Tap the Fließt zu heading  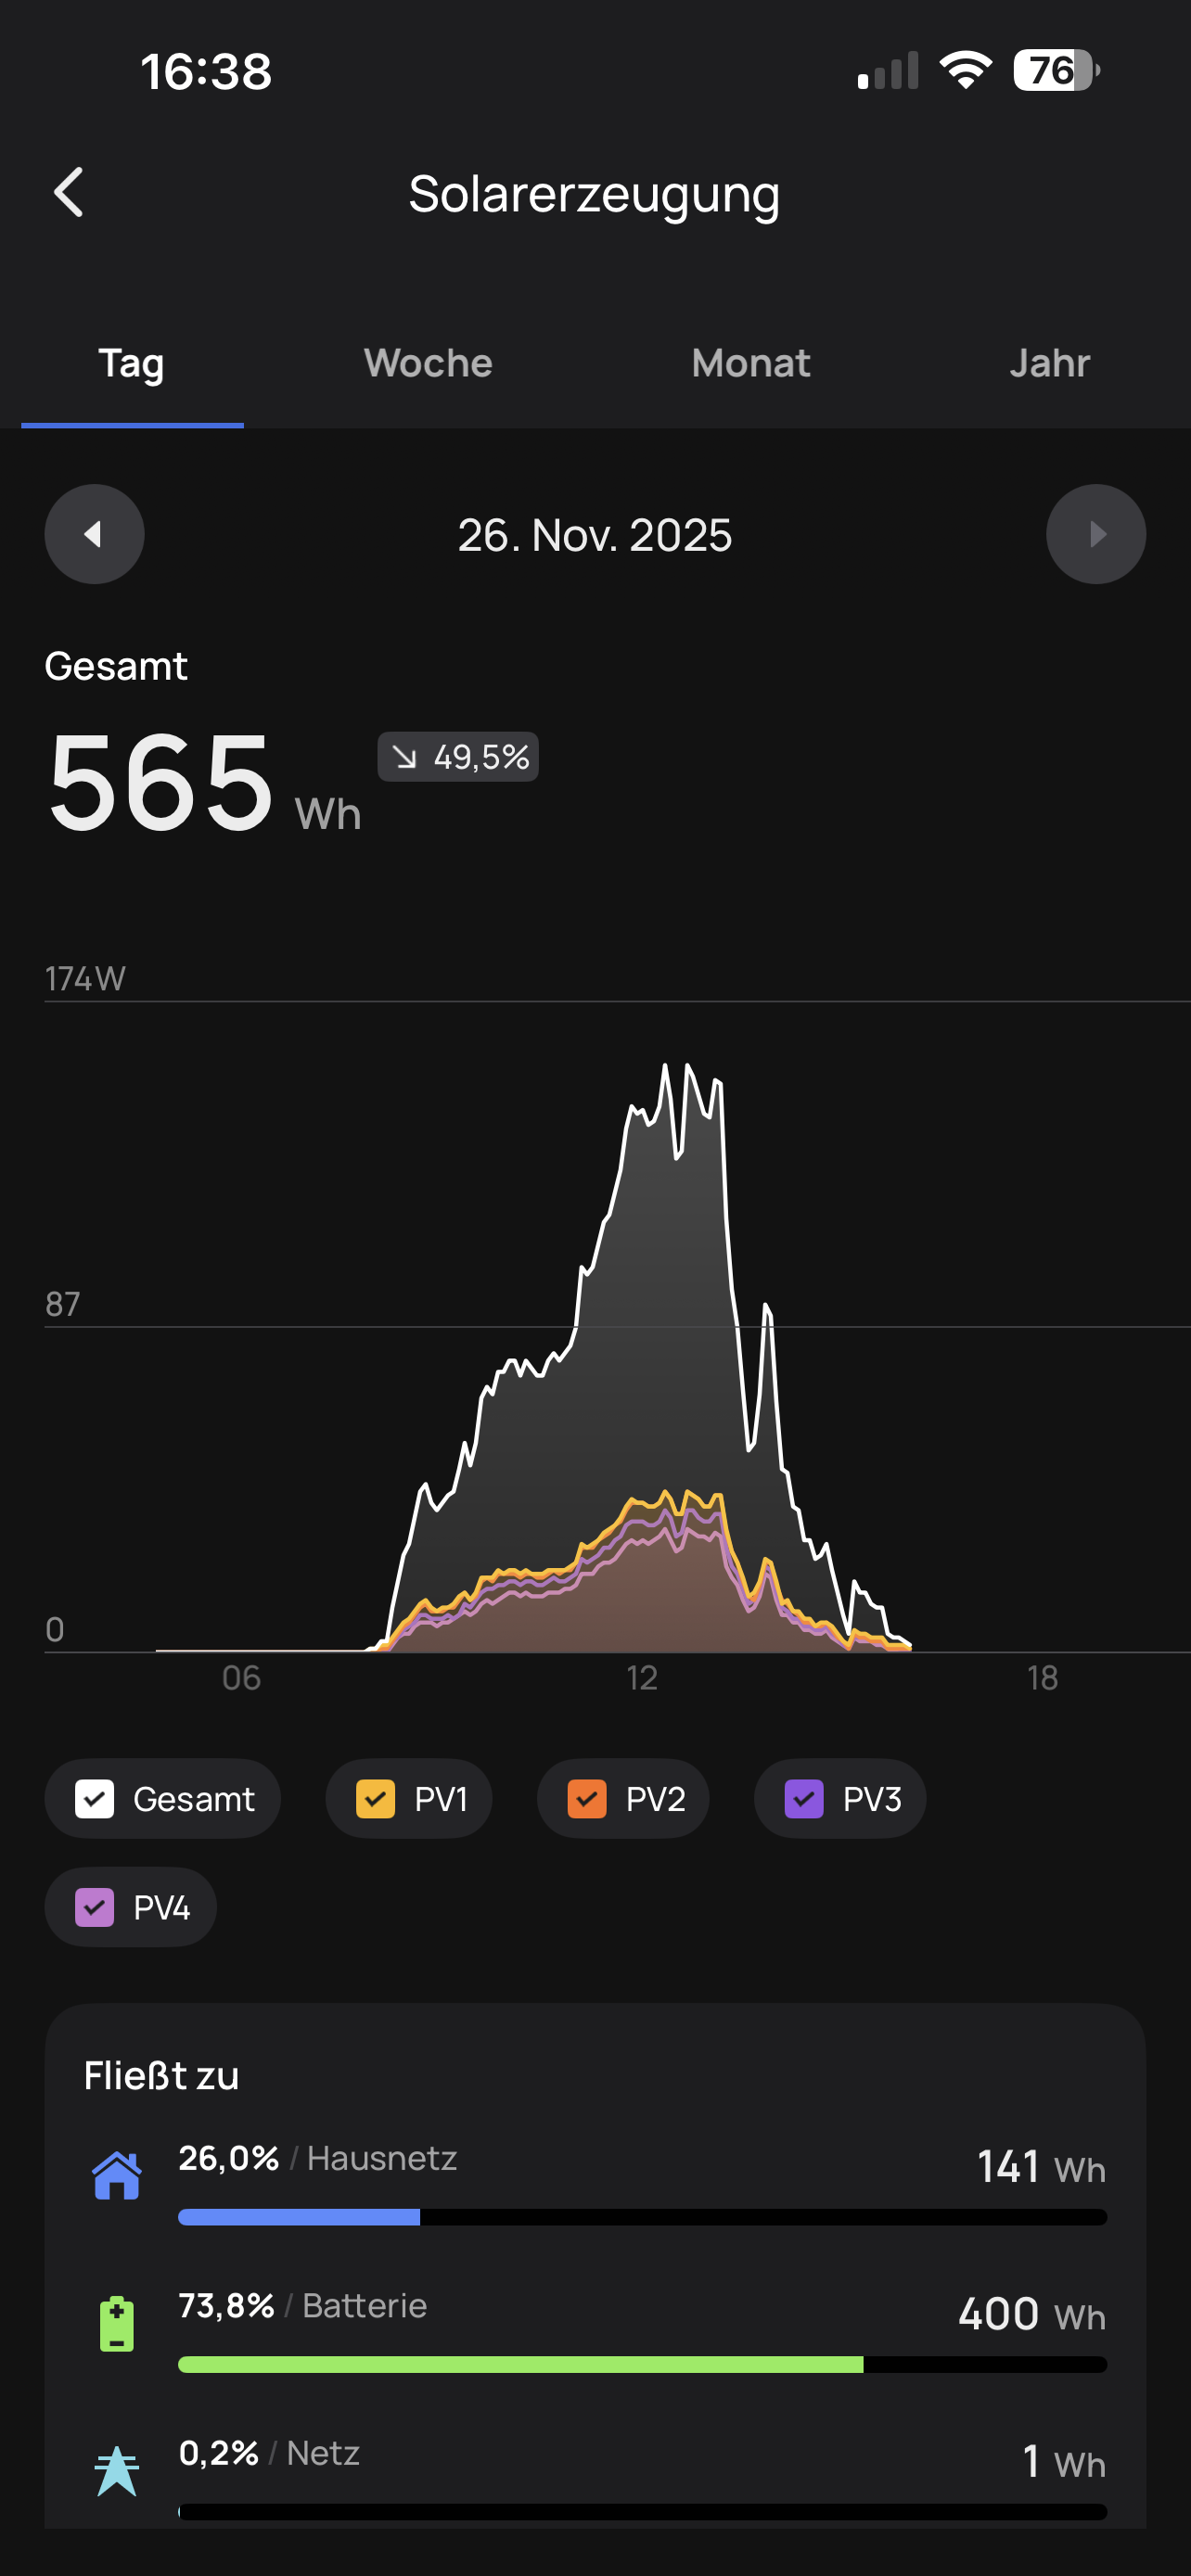pyautogui.click(x=161, y=2076)
